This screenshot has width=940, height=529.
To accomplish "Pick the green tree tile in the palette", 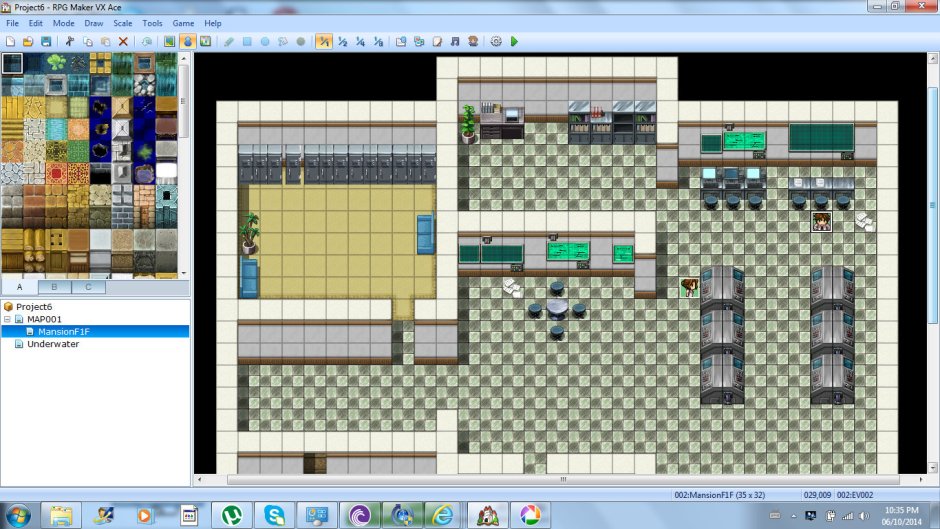I will tap(56, 62).
